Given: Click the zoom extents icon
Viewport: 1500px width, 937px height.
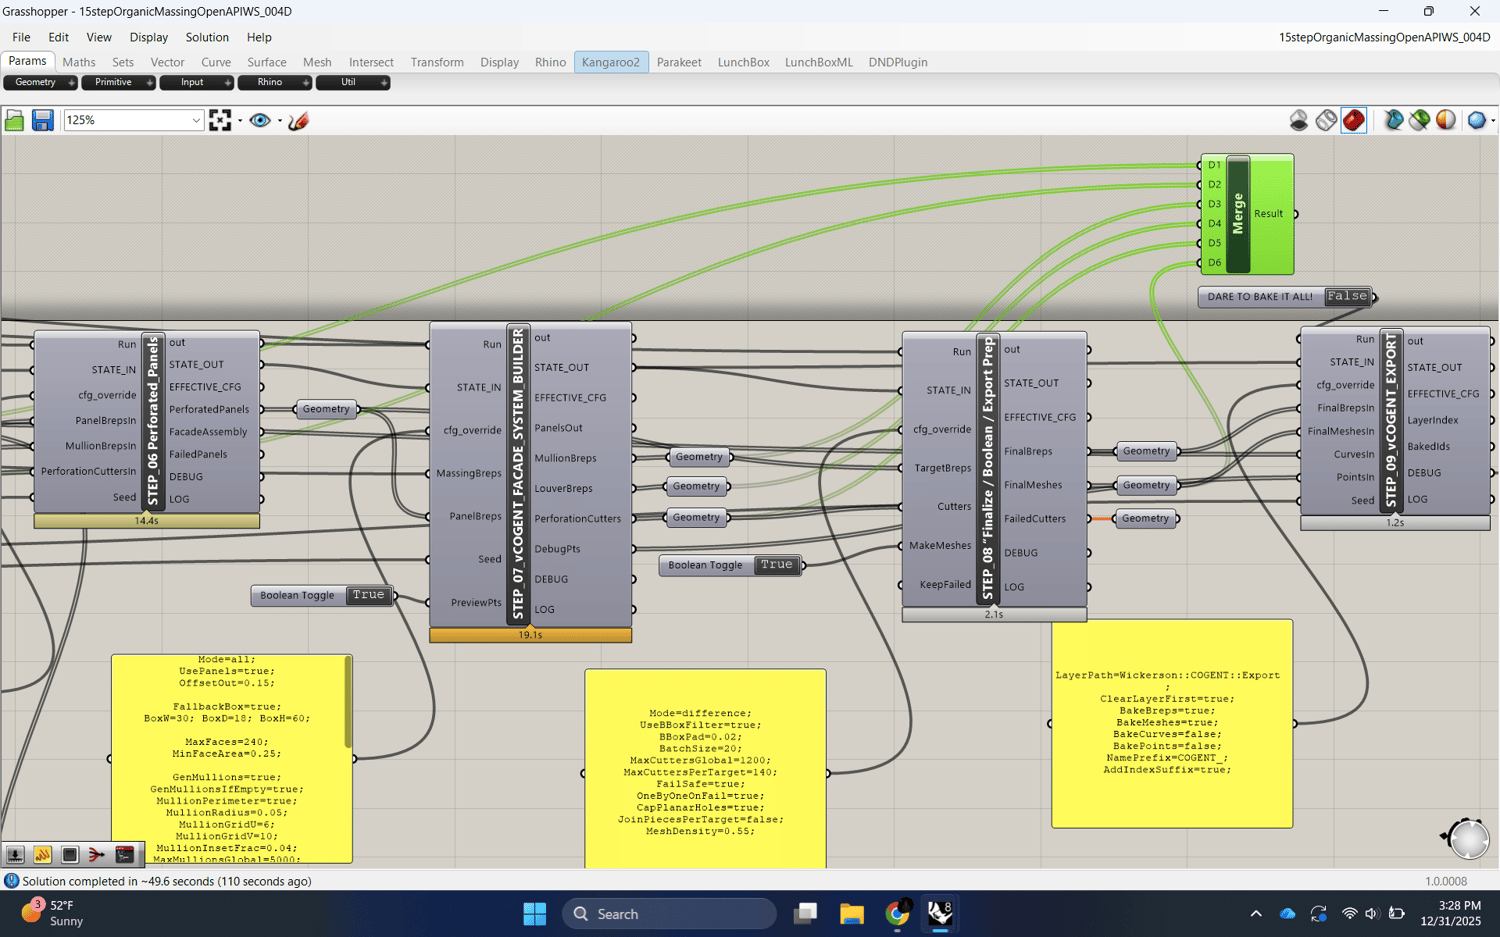Looking at the screenshot, I should pos(220,120).
